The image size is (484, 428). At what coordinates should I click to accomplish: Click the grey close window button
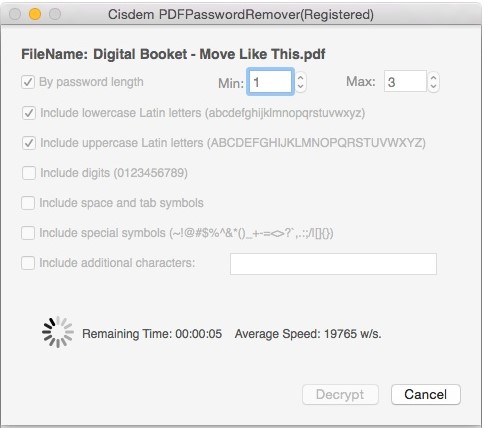click(15, 14)
